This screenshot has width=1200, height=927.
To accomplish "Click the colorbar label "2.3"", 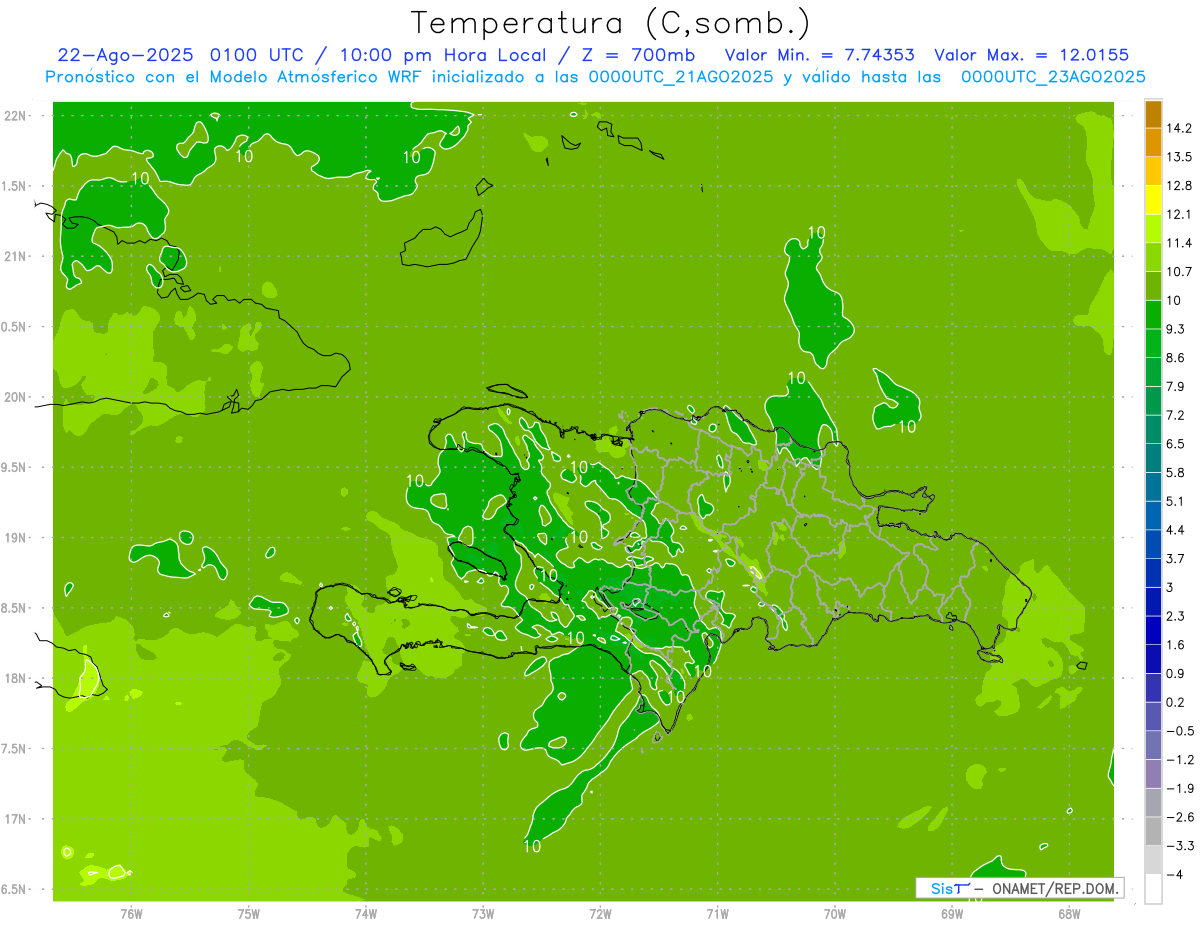I will pos(1175,616).
